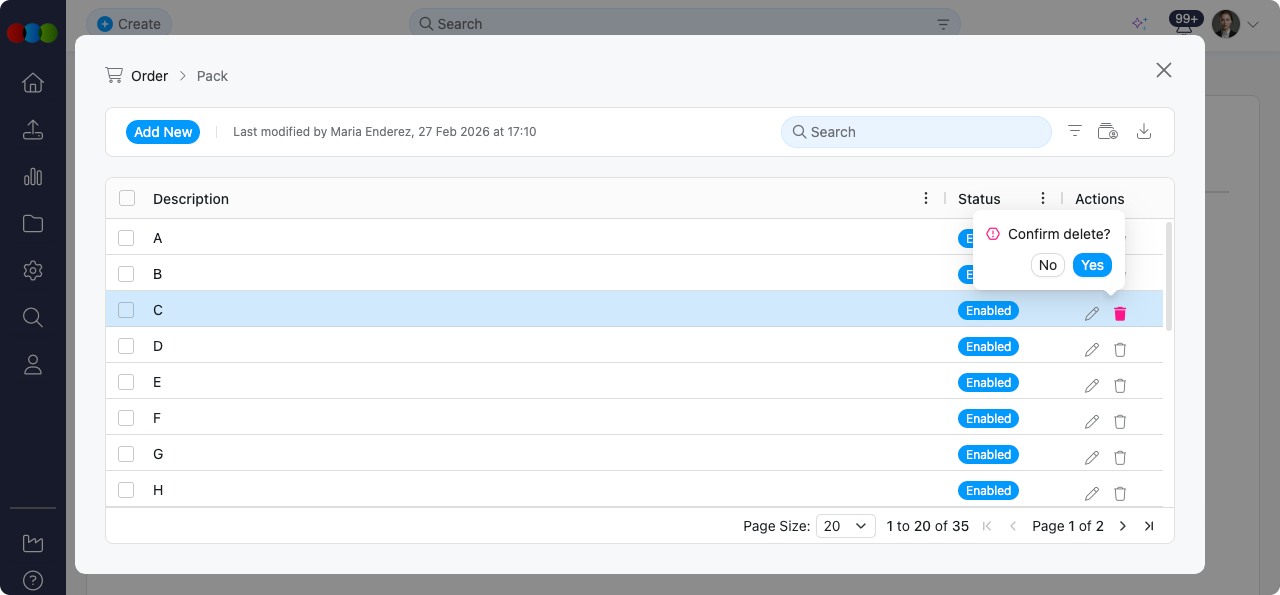Delete row E using the trash icon
Image resolution: width=1280 pixels, height=595 pixels.
point(1120,386)
